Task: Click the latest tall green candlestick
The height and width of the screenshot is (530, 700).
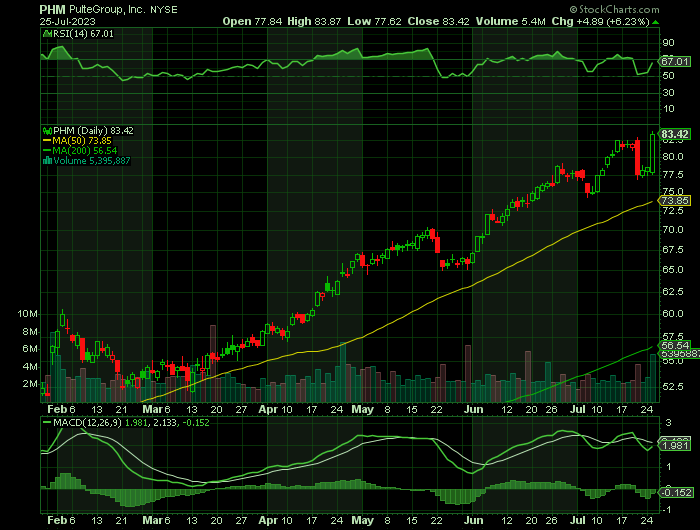Action: tap(653, 153)
